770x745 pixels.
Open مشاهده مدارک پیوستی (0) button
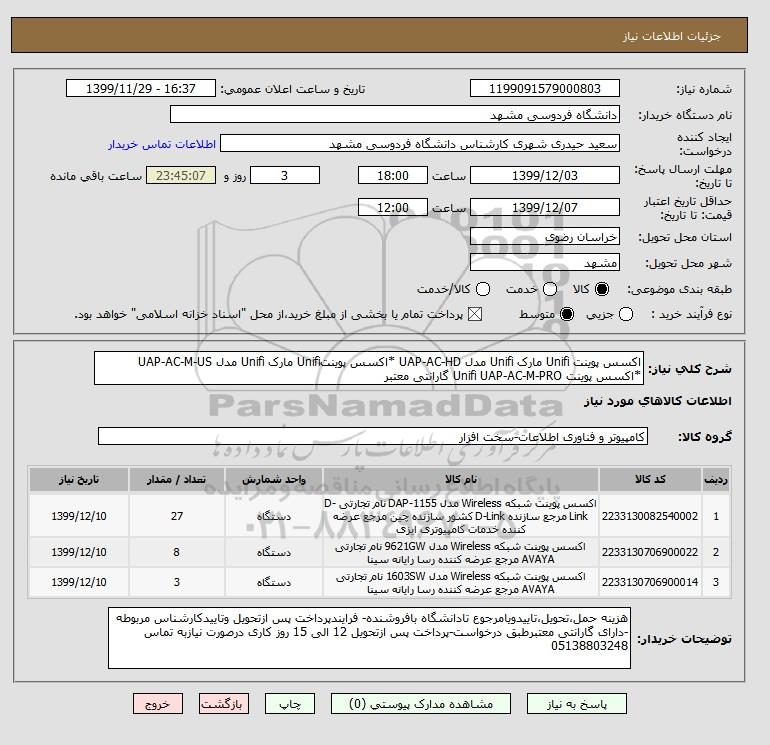click(421, 704)
